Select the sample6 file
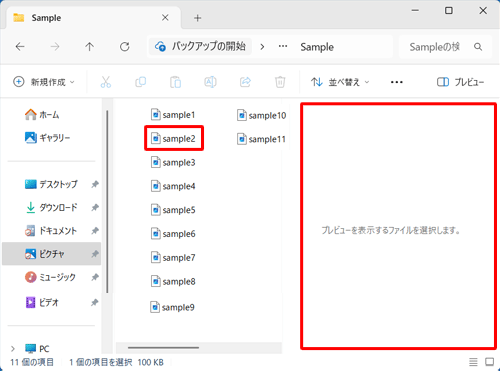Screen dimensions: 500x371 click(173, 234)
